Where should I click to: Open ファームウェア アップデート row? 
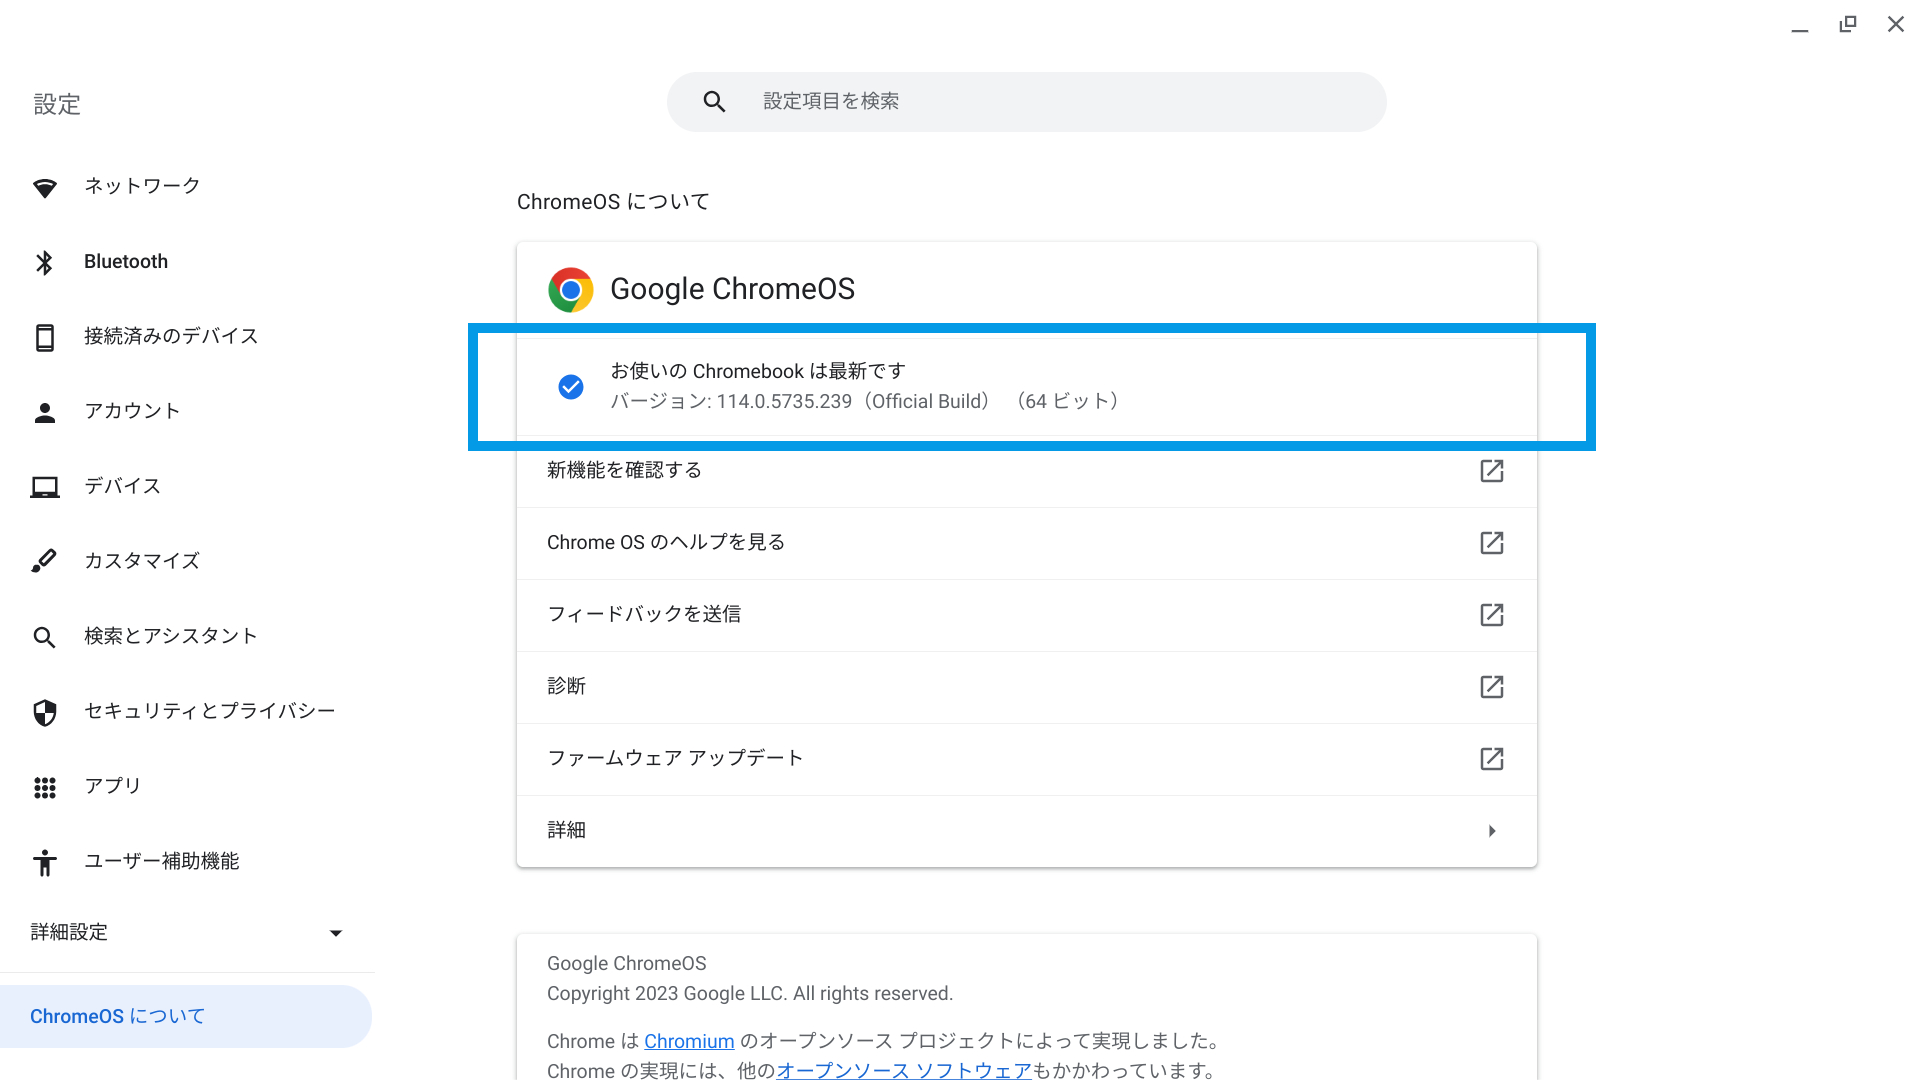tap(1027, 759)
